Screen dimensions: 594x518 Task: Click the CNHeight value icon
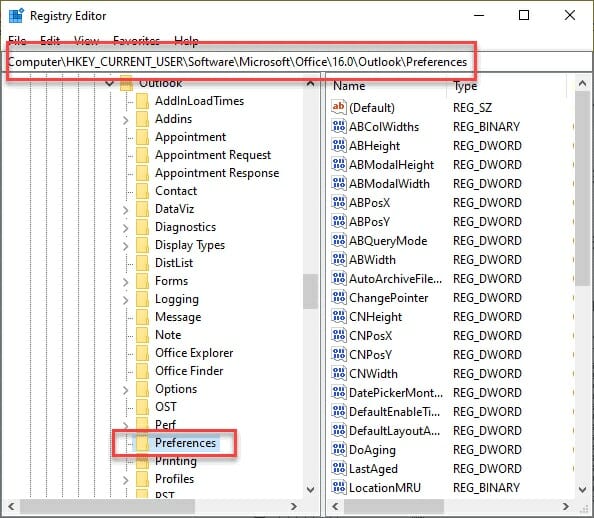(338, 316)
